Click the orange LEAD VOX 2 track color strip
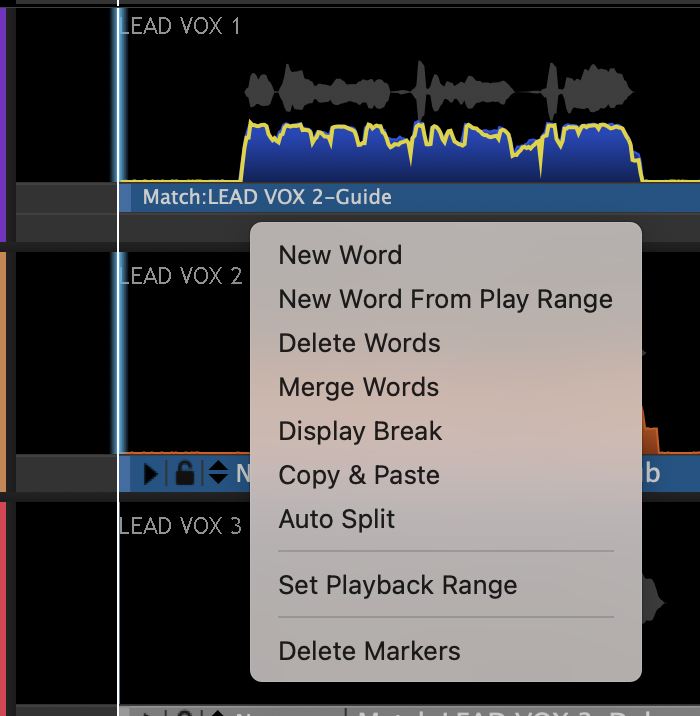This screenshot has width=700, height=716. (3, 372)
